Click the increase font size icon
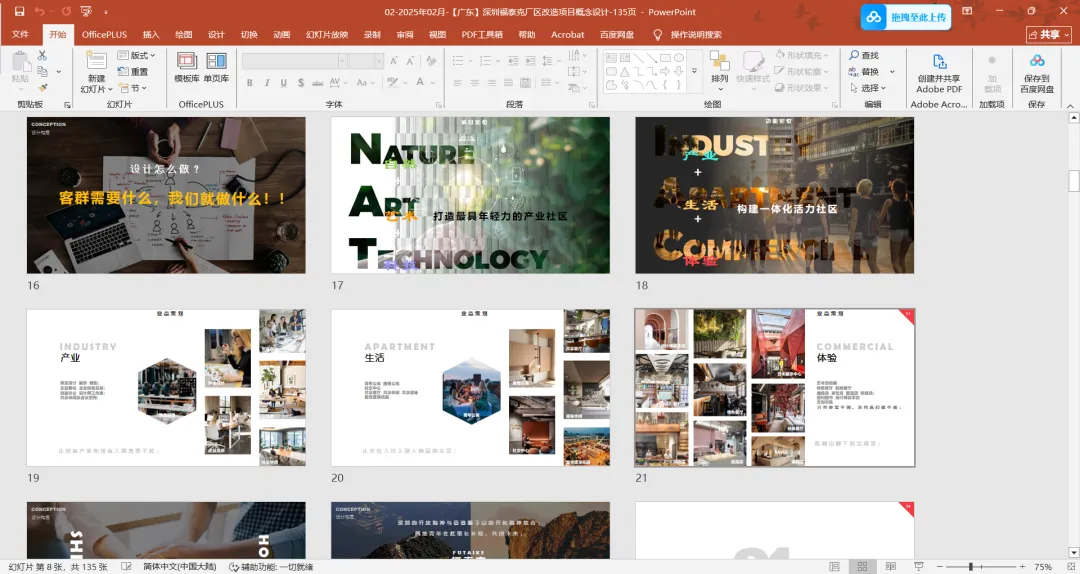The height and width of the screenshot is (574, 1080). (393, 61)
